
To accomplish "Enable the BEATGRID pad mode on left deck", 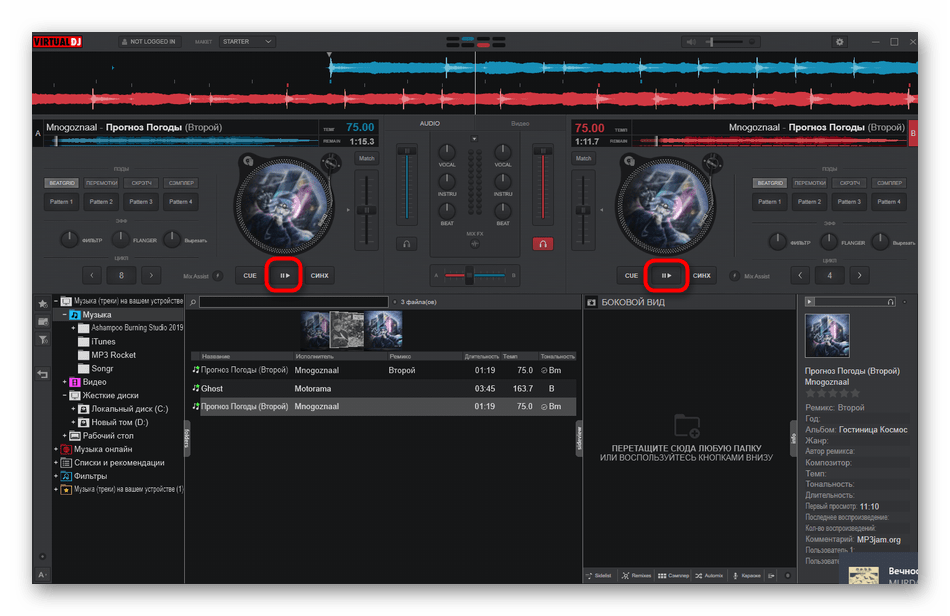I will point(62,183).
